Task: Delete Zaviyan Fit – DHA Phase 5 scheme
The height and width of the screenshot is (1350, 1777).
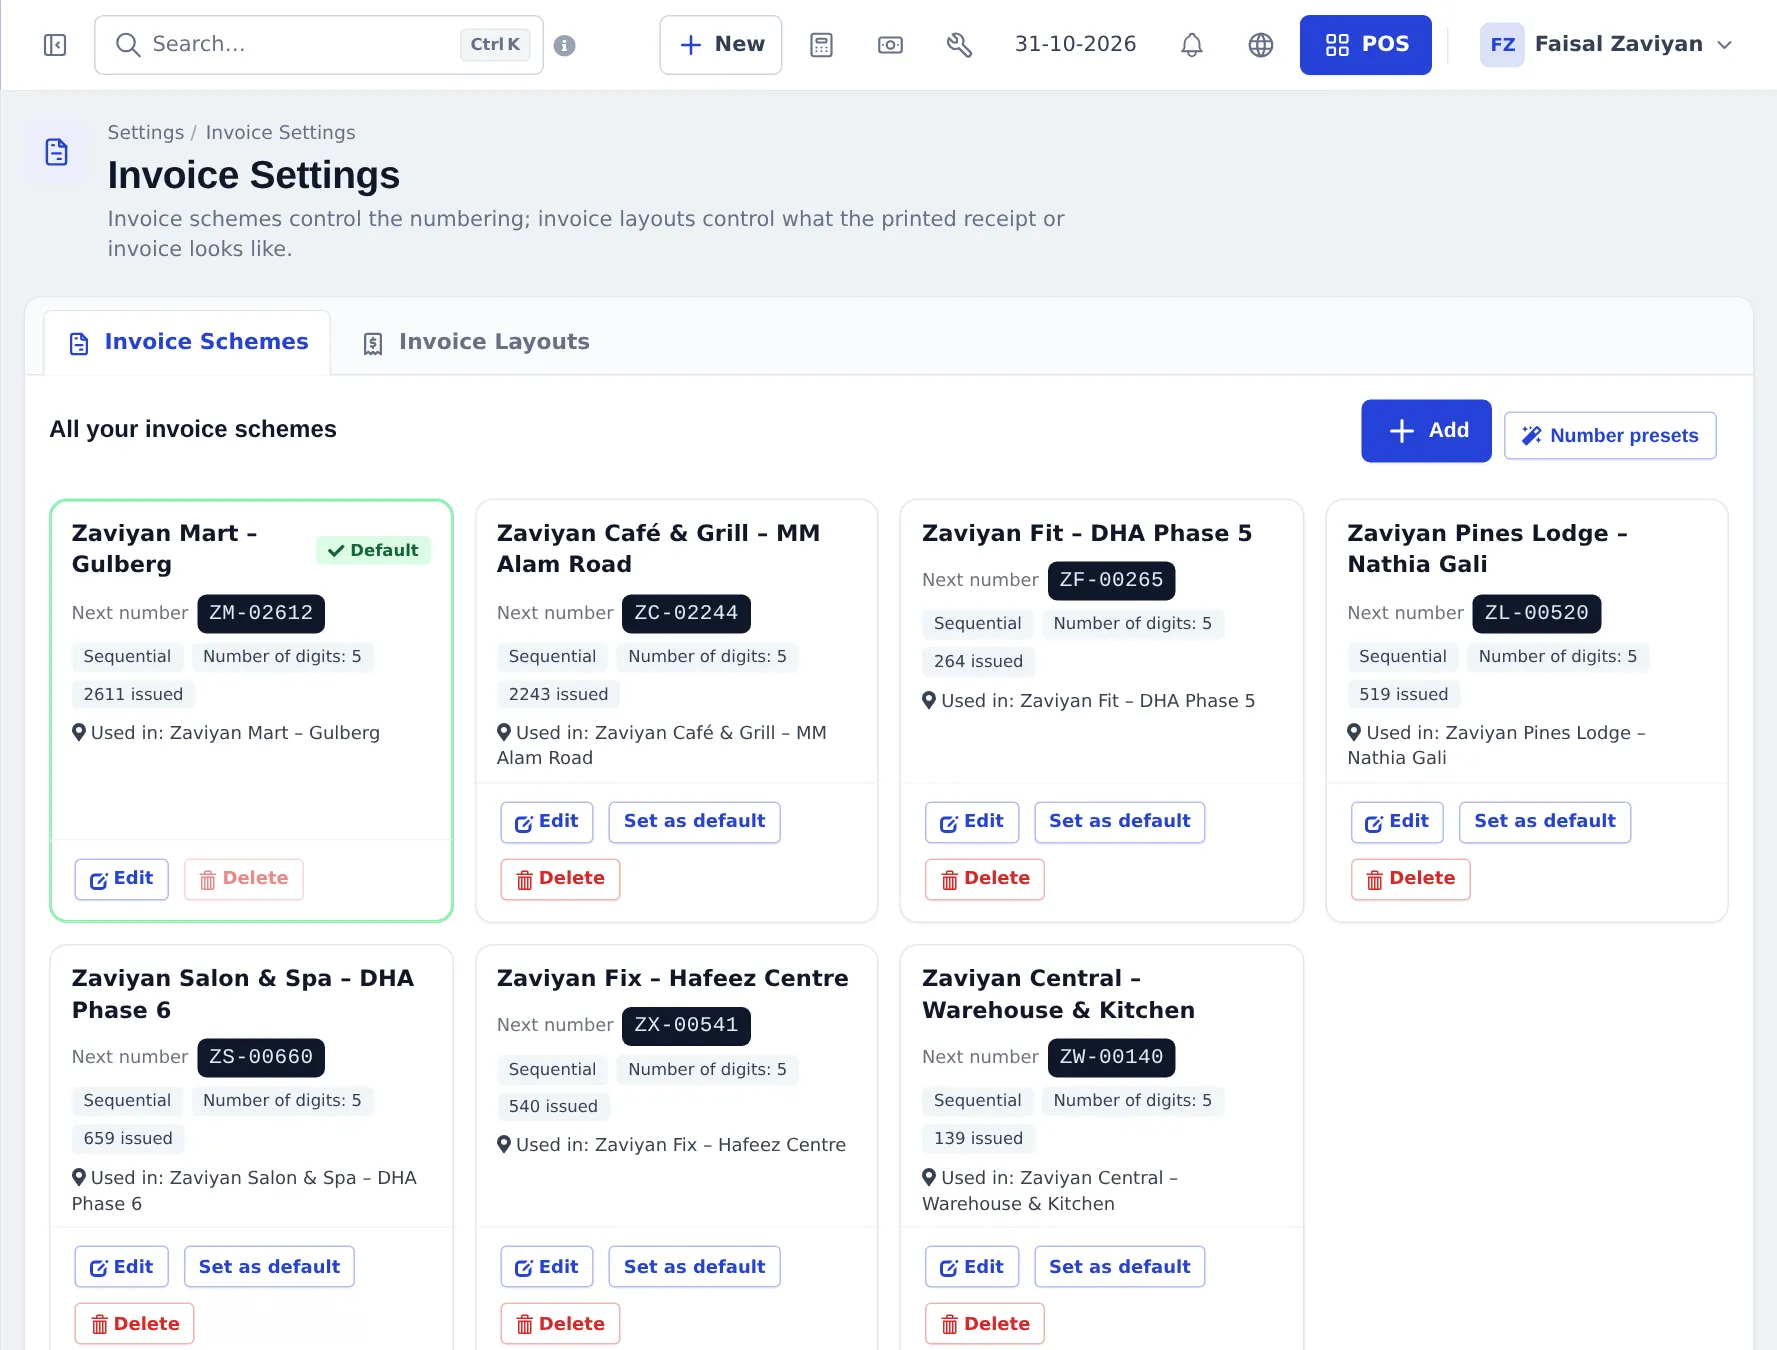Action: click(985, 879)
